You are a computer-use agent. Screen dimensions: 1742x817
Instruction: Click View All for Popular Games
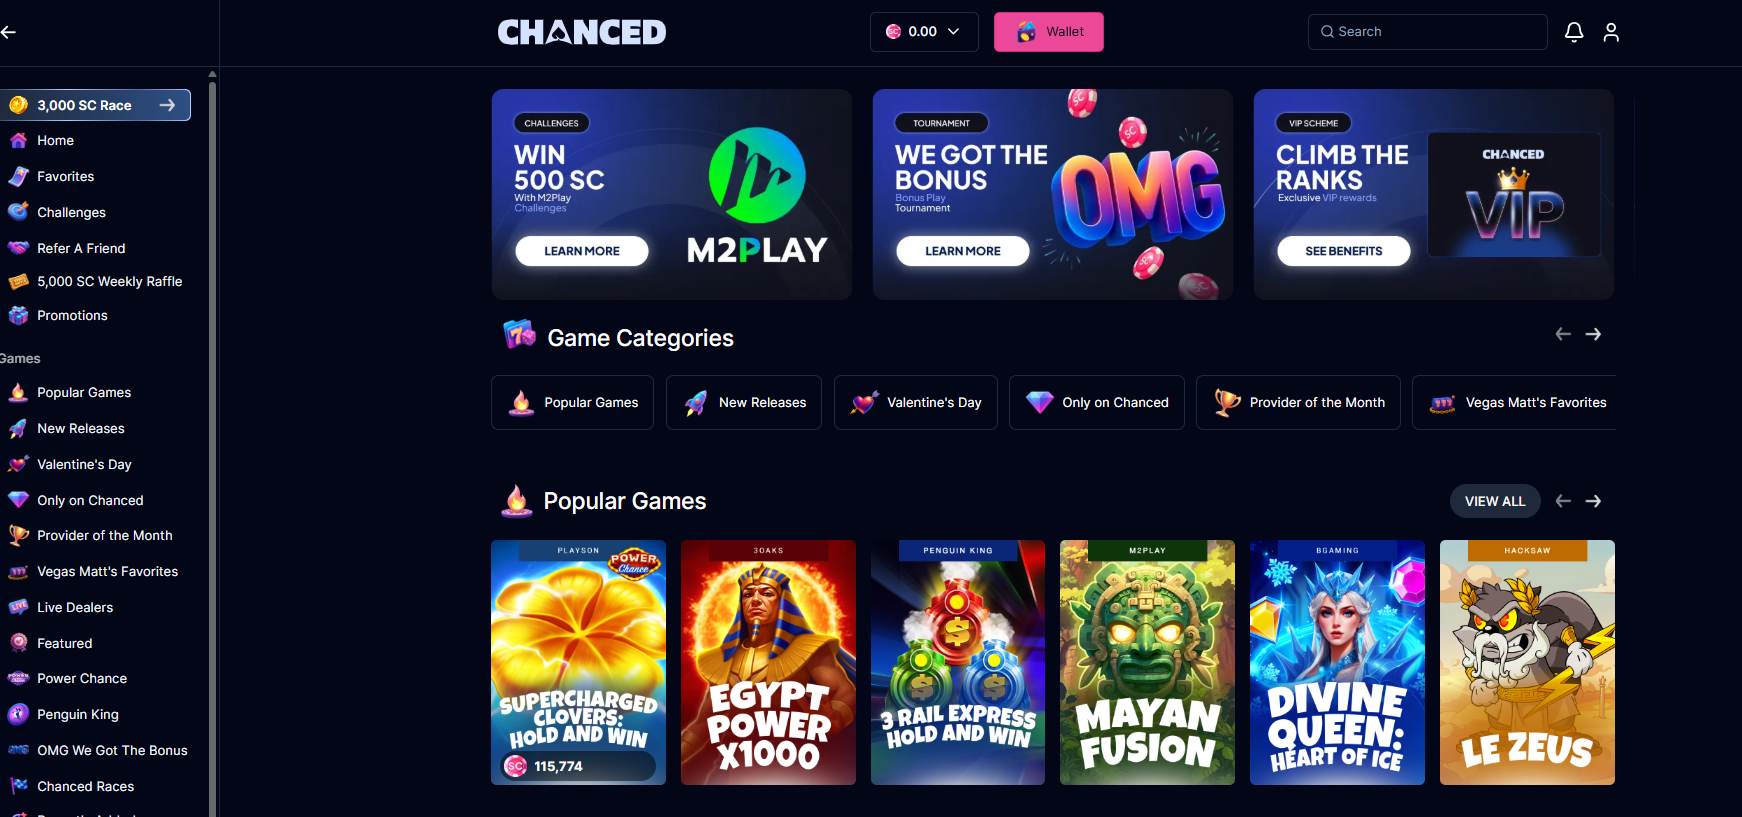click(x=1495, y=501)
